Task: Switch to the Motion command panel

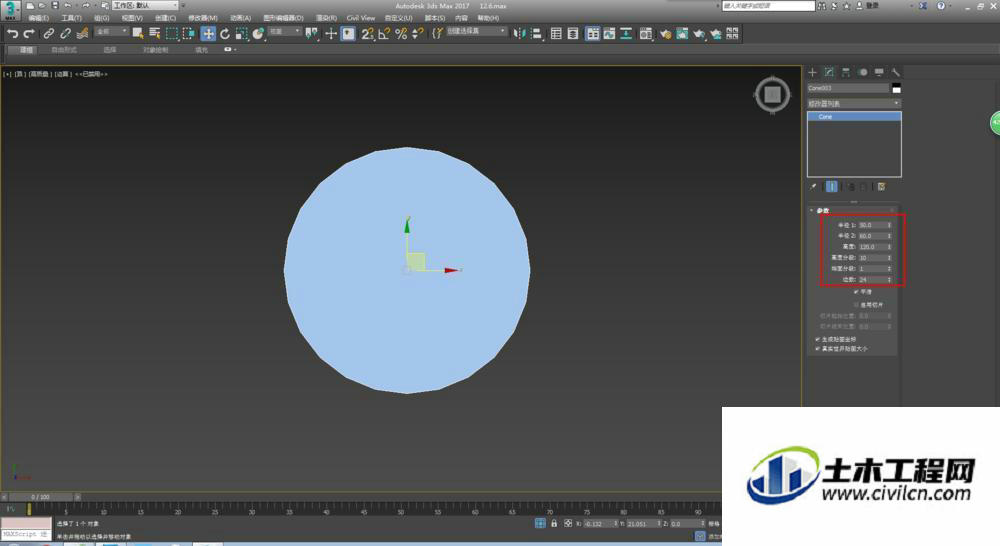Action: coord(863,72)
